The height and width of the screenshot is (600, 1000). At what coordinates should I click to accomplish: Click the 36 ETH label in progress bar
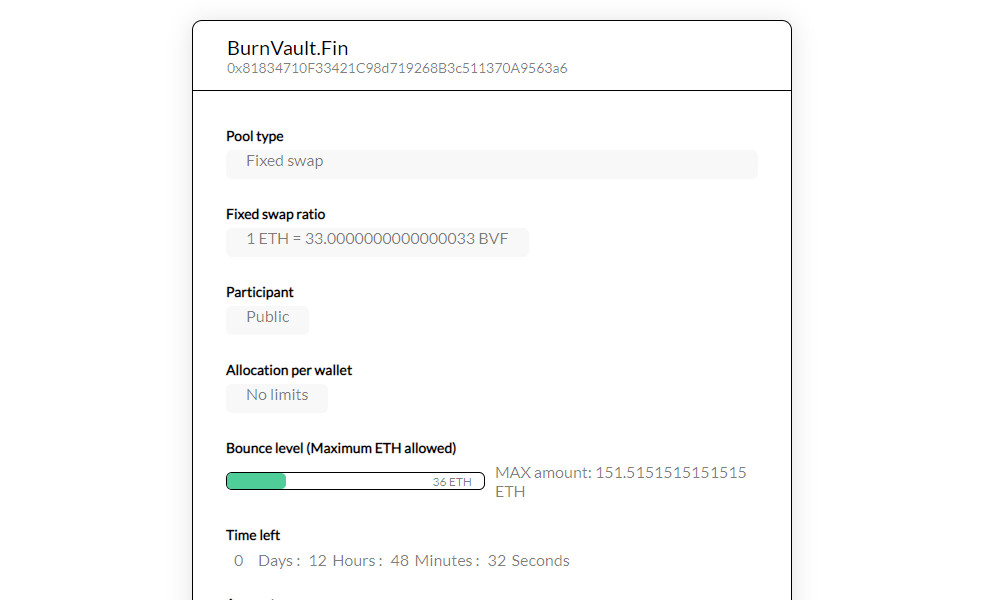tap(452, 482)
